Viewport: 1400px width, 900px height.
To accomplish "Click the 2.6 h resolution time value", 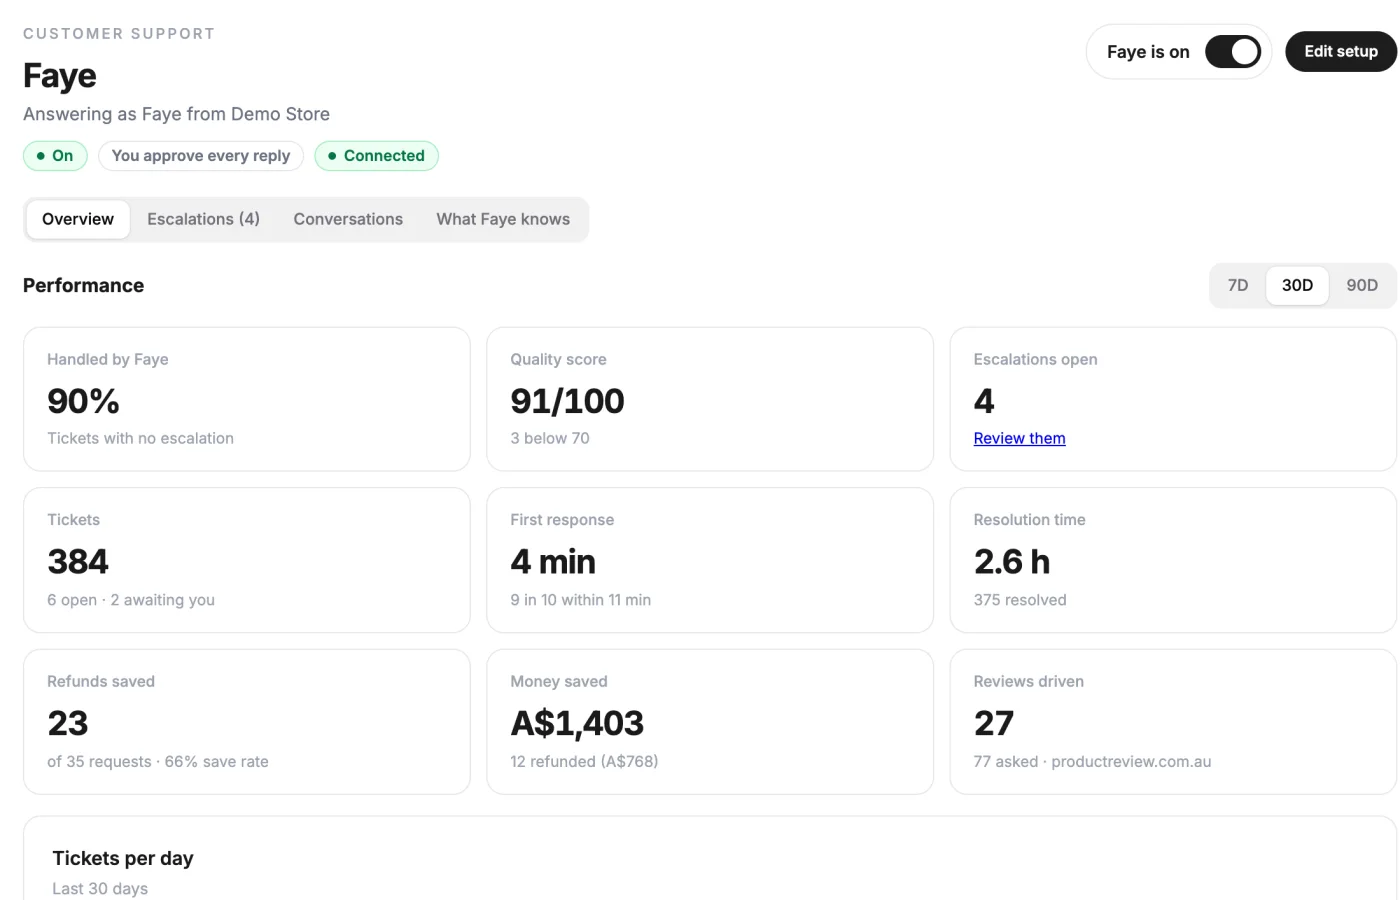I will point(1012,562).
